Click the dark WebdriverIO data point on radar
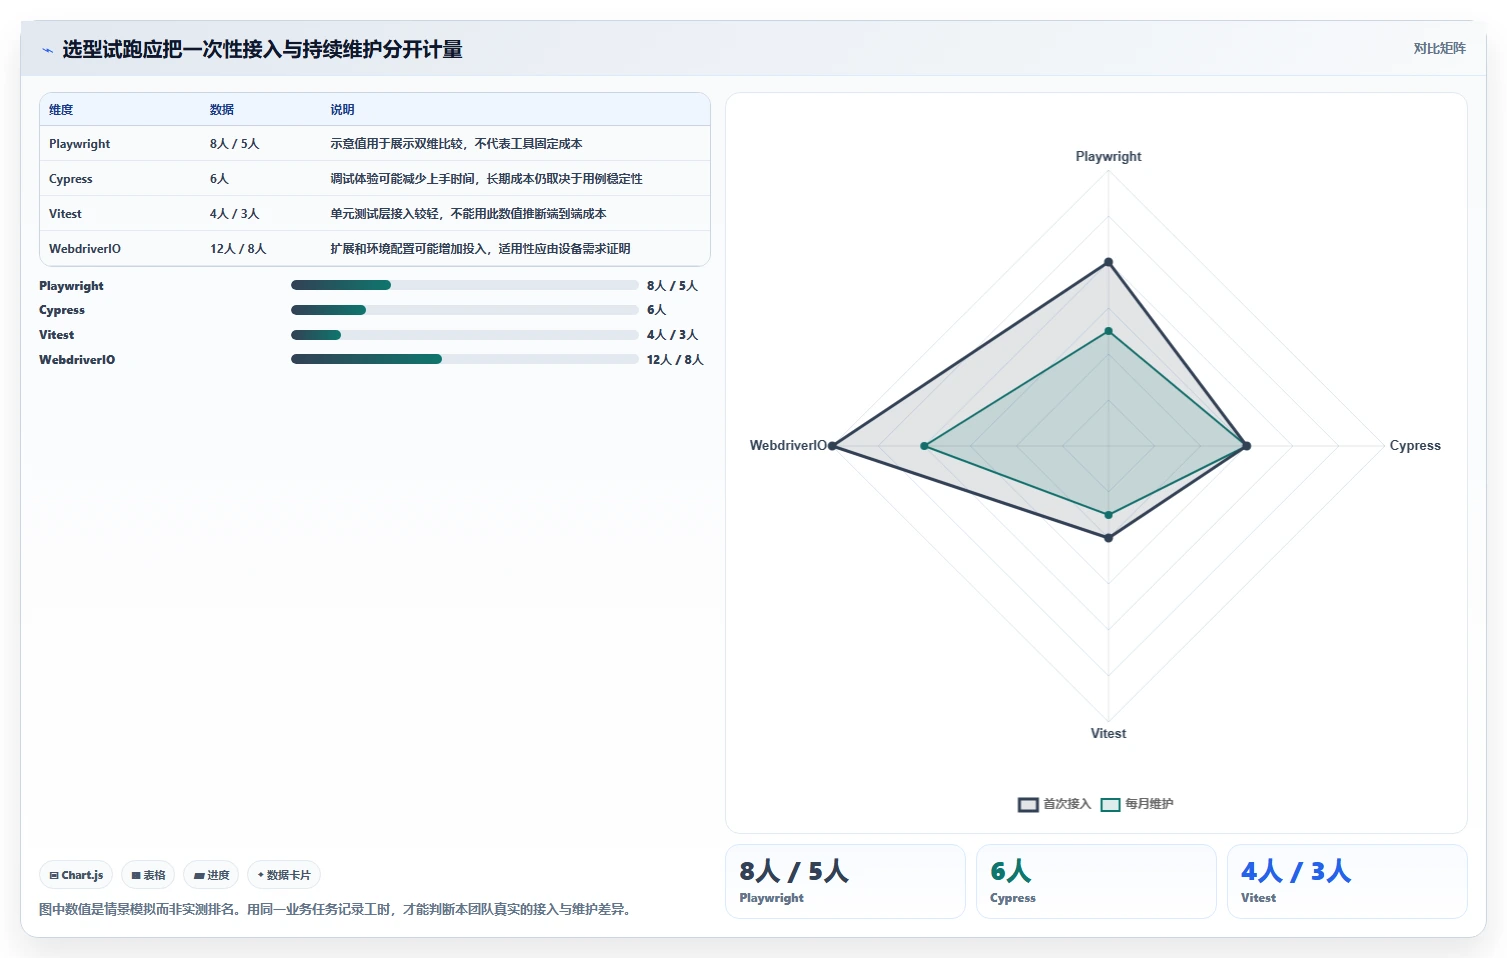This screenshot has height=958, width=1507. tap(832, 446)
